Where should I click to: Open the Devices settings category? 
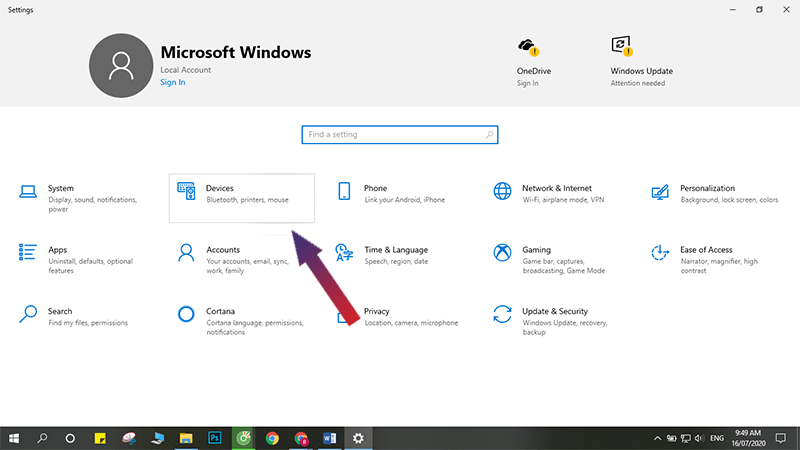241,195
